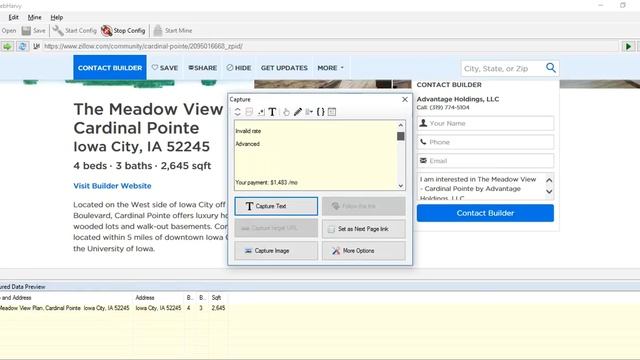The width and height of the screenshot is (640, 360).
Task: Click the message box scroll up arrow
Action: tap(549, 180)
